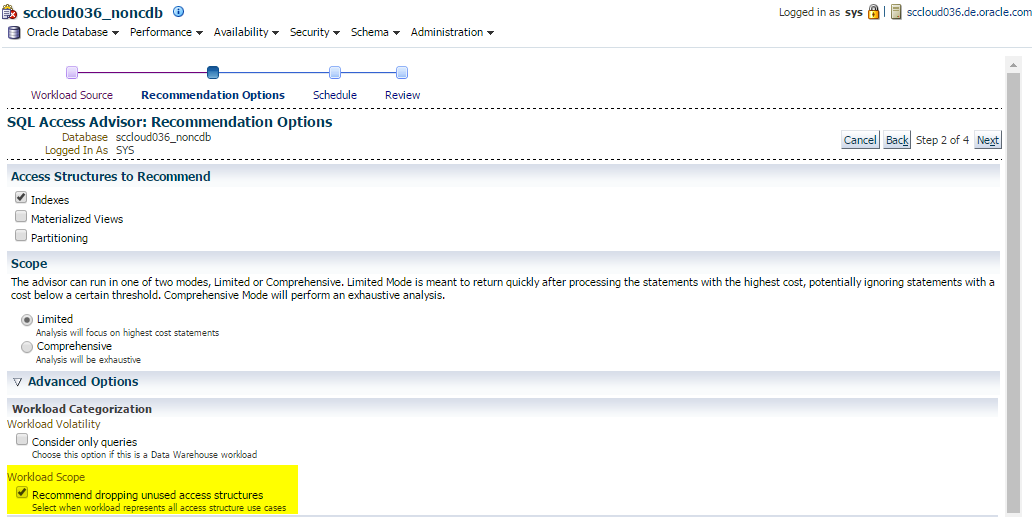Uncheck the Indexes checkbox

21,198
